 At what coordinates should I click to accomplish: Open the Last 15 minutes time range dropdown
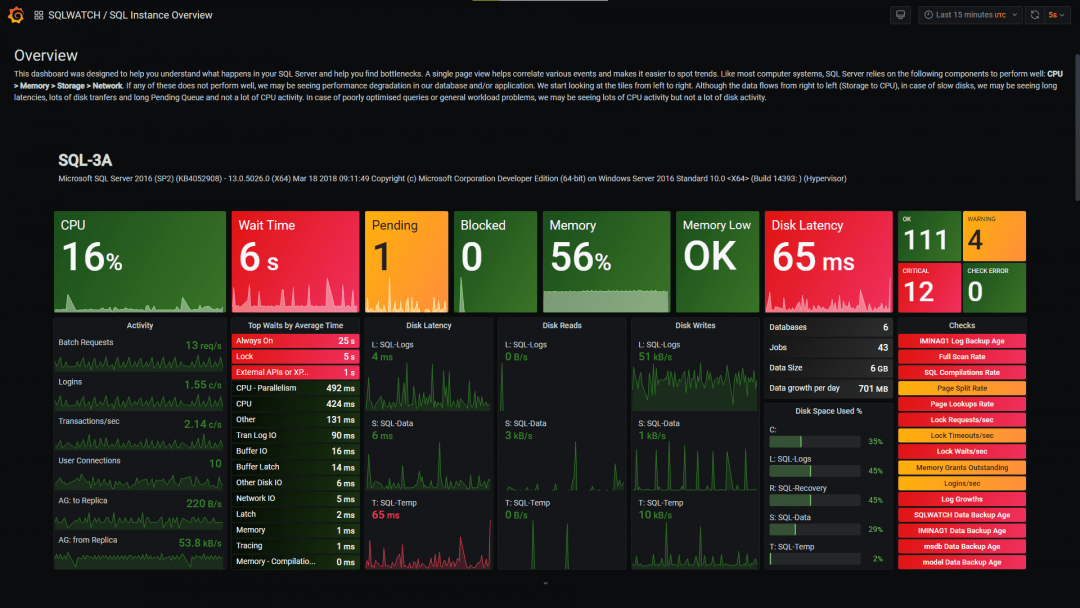968,14
